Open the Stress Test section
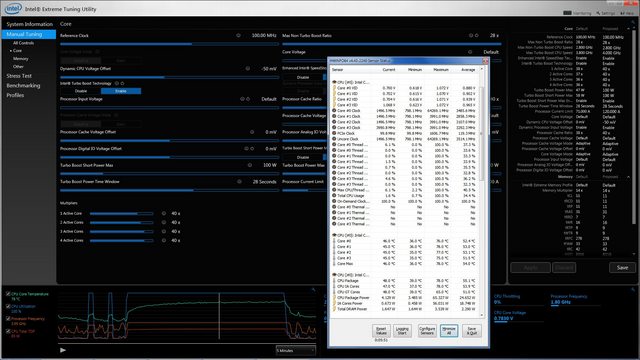The image size is (640, 360). point(19,76)
